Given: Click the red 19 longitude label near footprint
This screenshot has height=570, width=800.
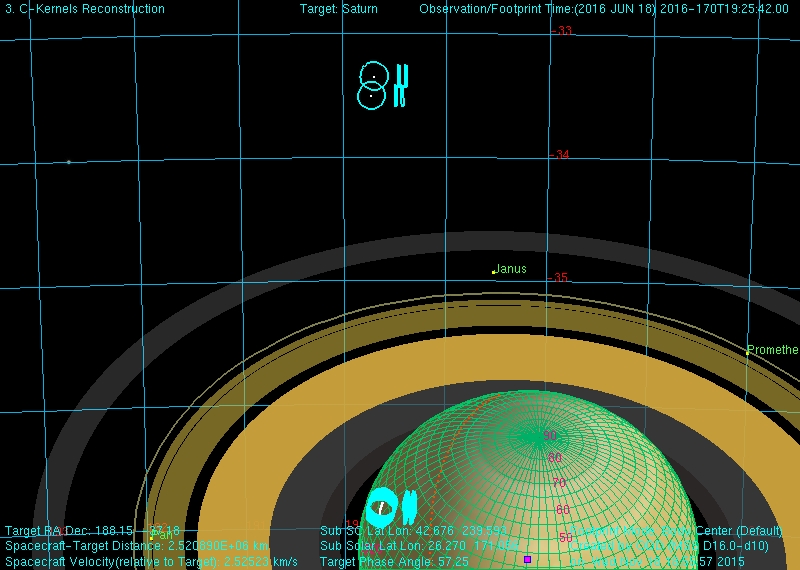Looking at the screenshot, I should point(352,524).
